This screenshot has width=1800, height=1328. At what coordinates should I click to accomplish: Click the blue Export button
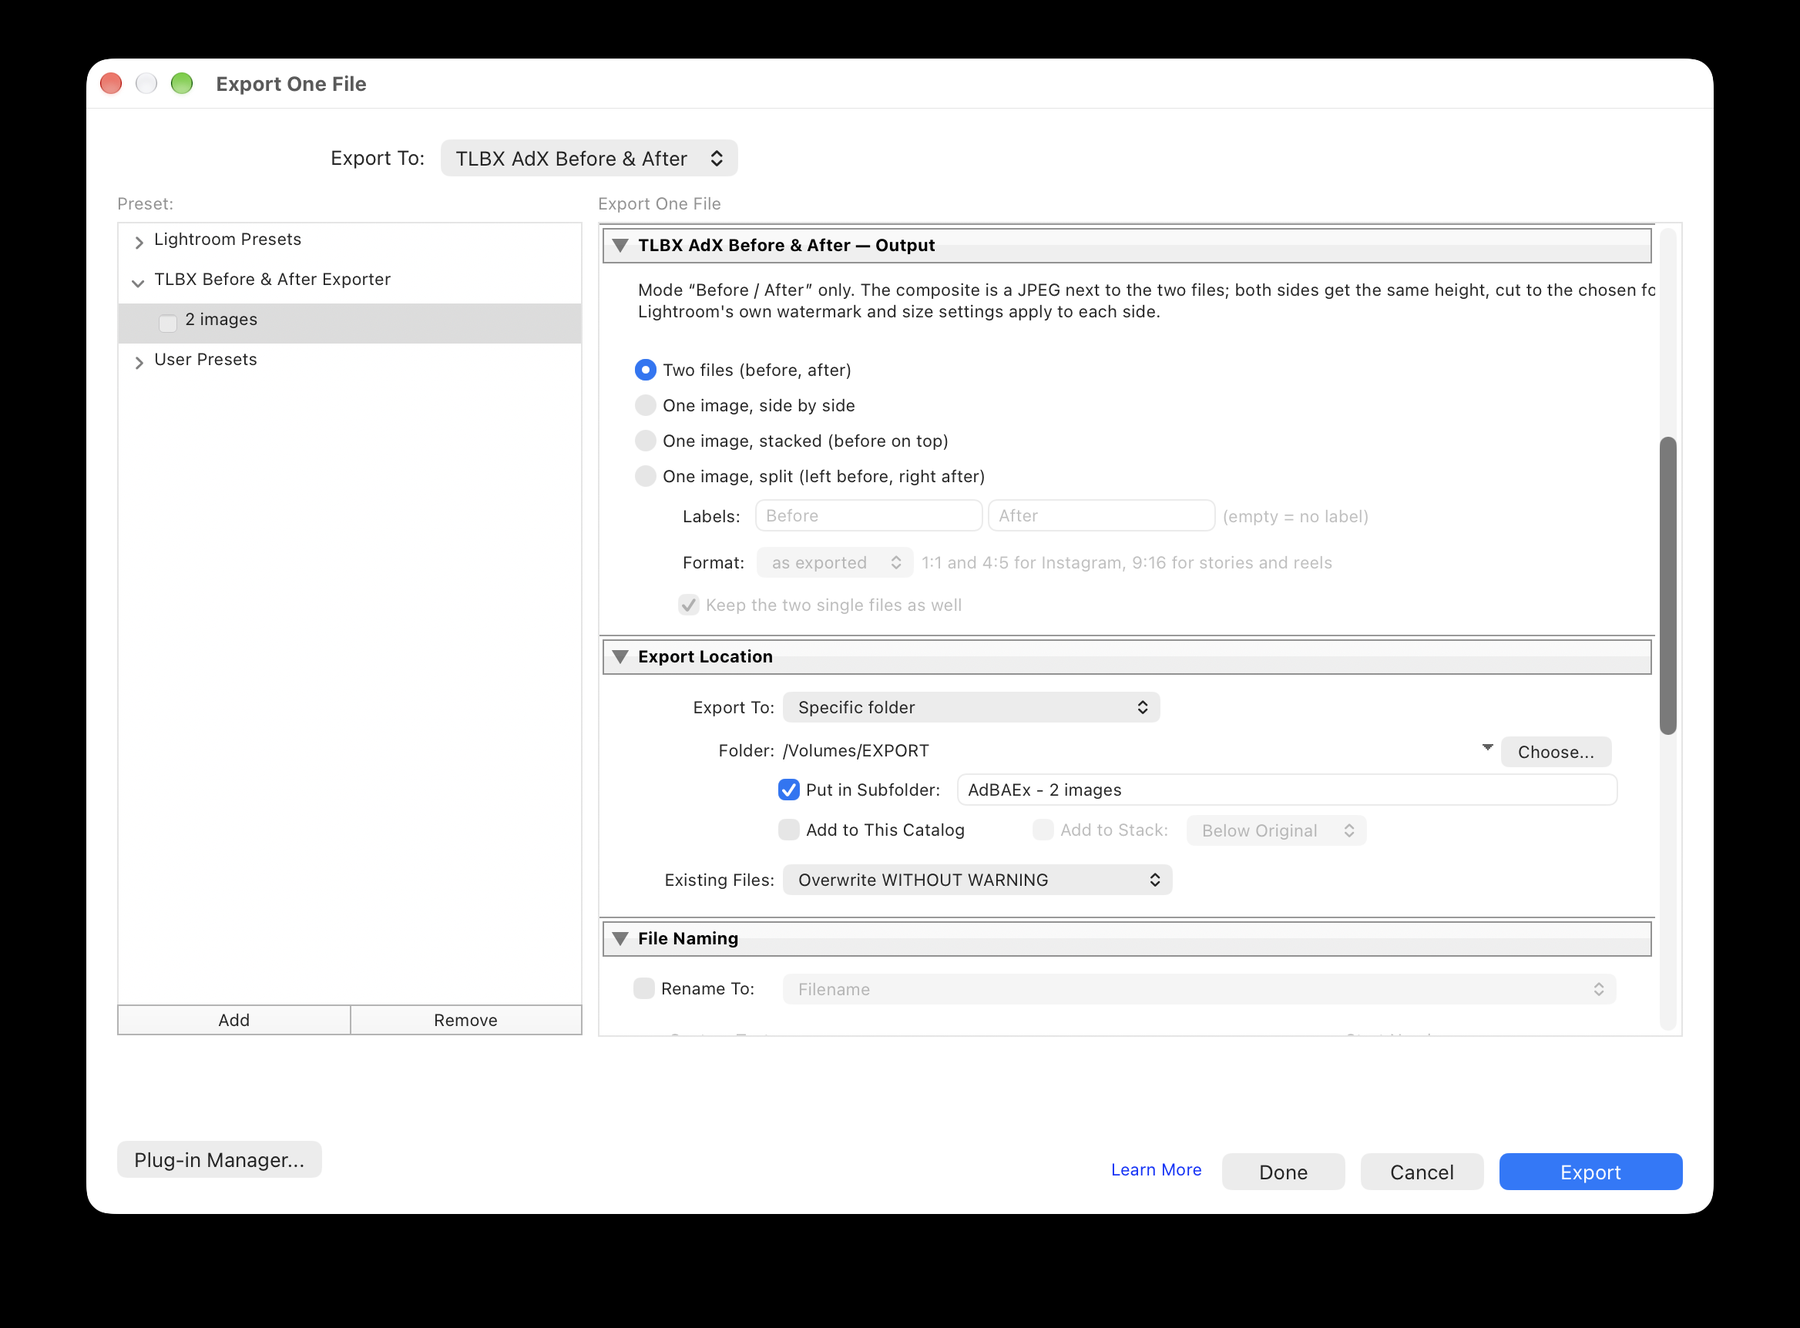coord(1590,1172)
